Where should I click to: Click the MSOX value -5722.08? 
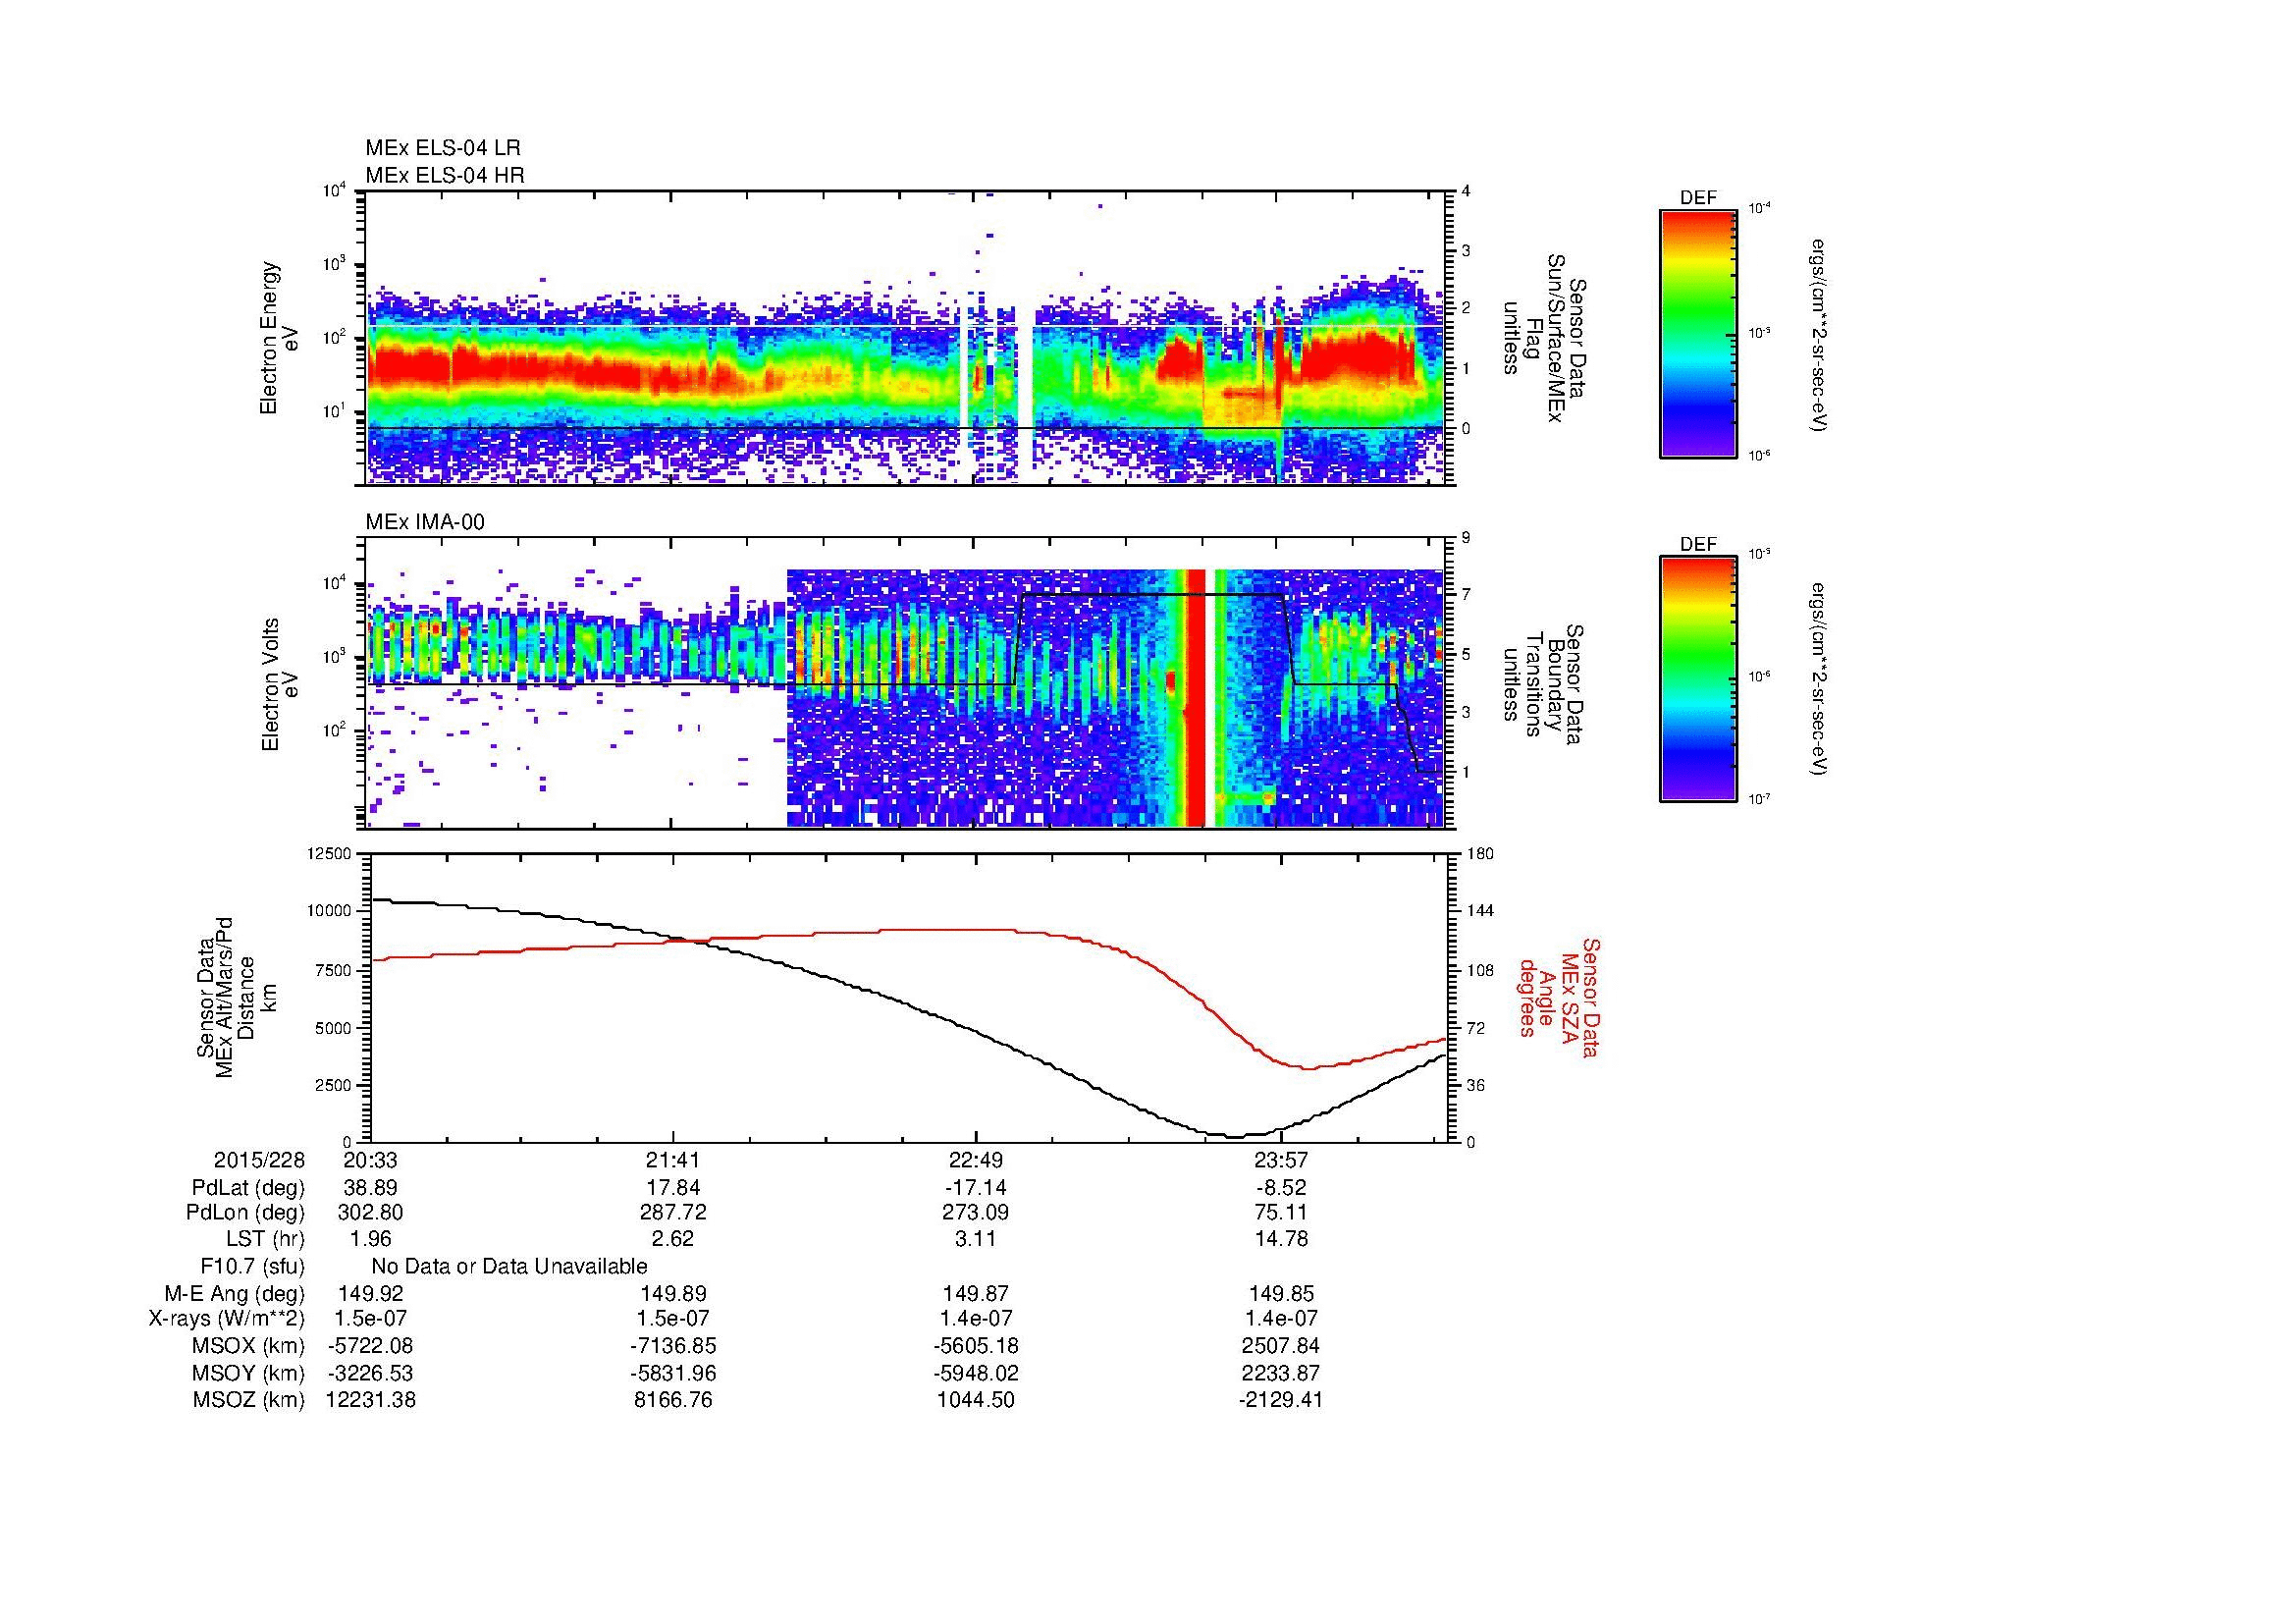click(371, 1346)
